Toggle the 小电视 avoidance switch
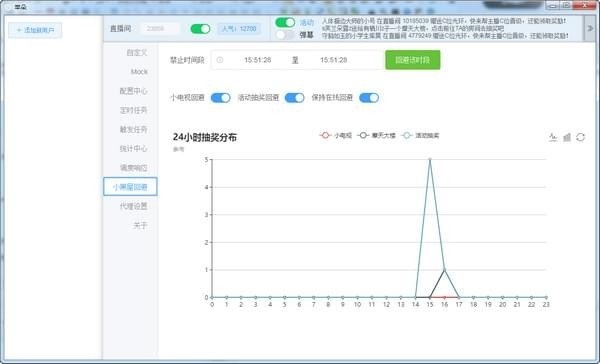This screenshot has width=600, height=364. click(x=220, y=98)
